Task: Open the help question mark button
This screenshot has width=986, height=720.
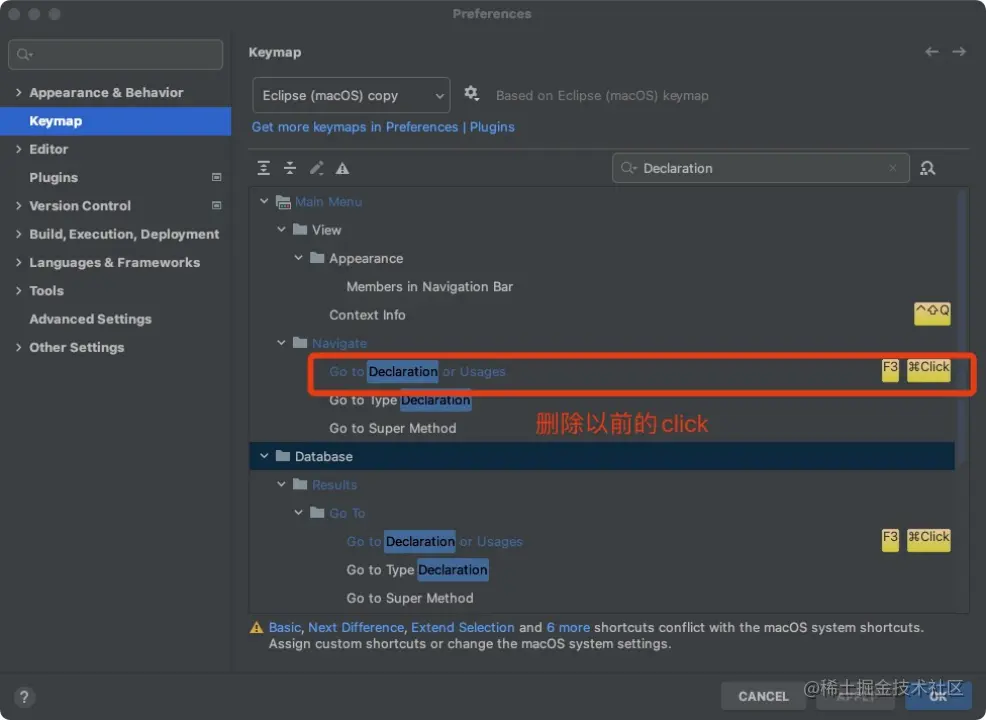Action: [24, 697]
